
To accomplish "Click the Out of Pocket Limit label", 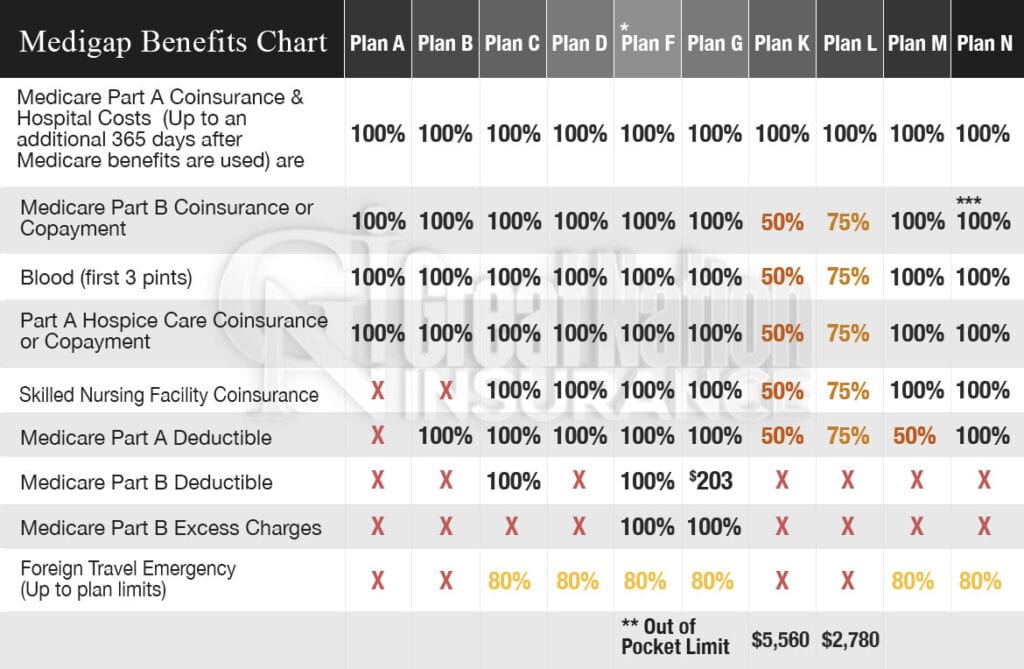I will tap(675, 636).
